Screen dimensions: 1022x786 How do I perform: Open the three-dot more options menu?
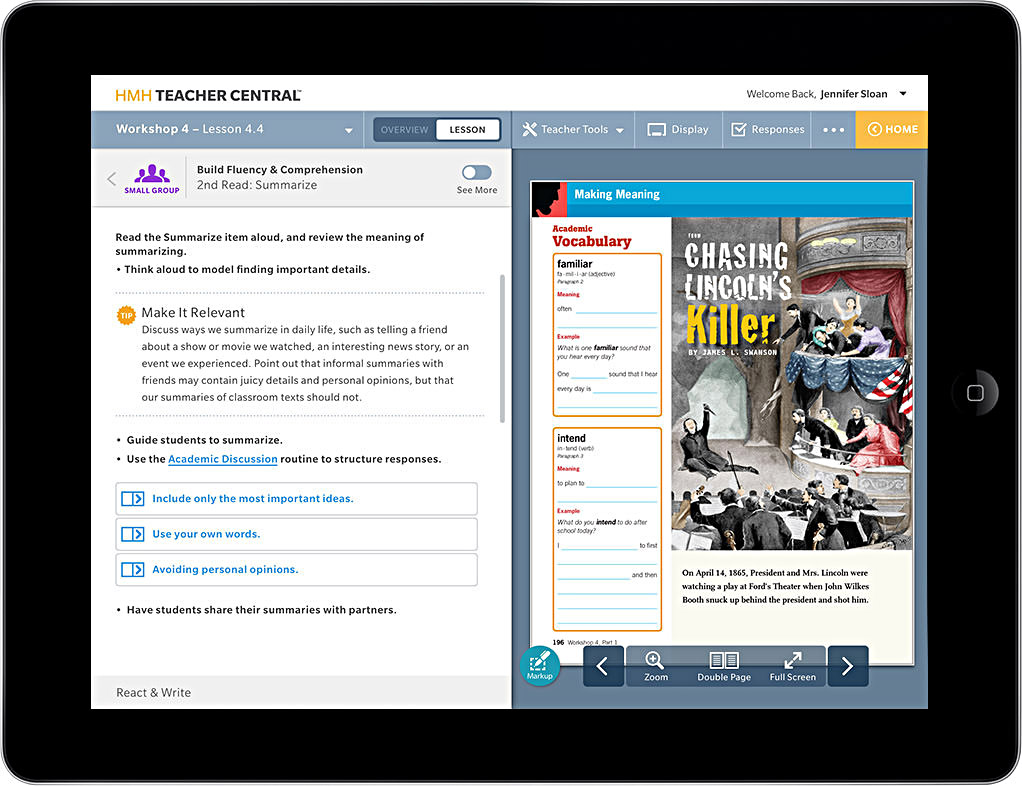[834, 130]
